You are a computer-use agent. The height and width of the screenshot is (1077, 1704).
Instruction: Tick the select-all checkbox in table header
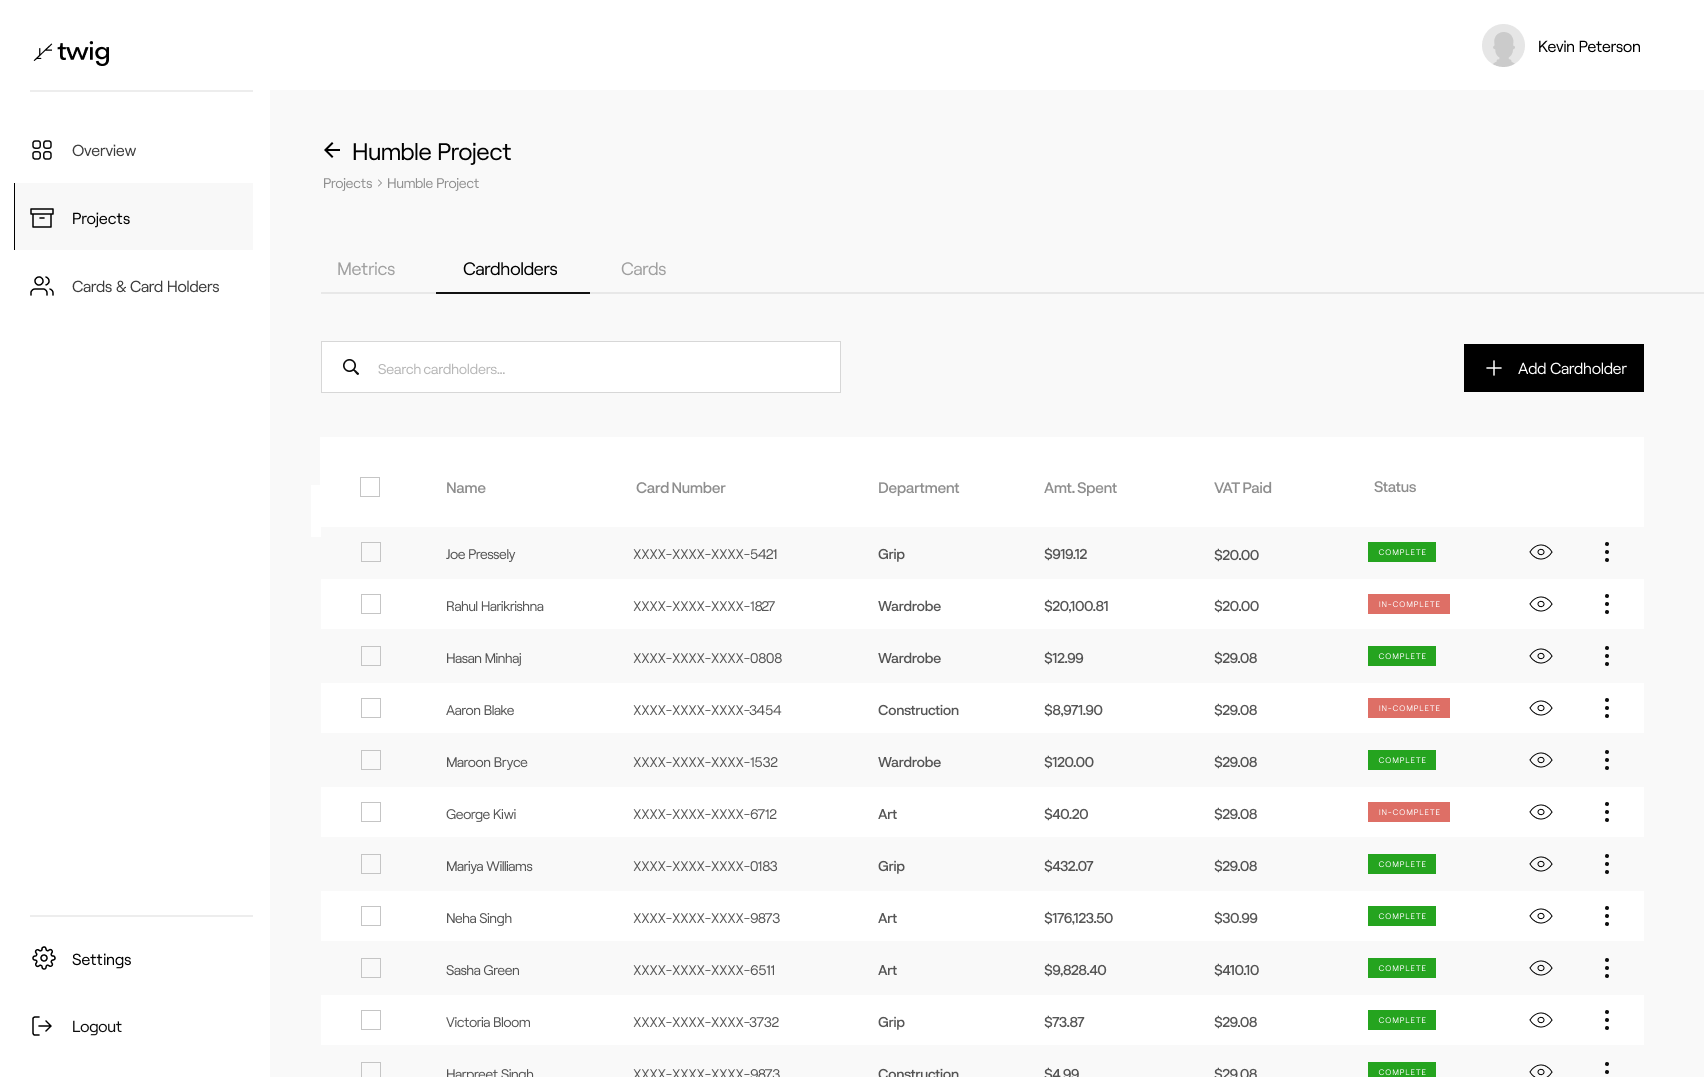coord(370,487)
